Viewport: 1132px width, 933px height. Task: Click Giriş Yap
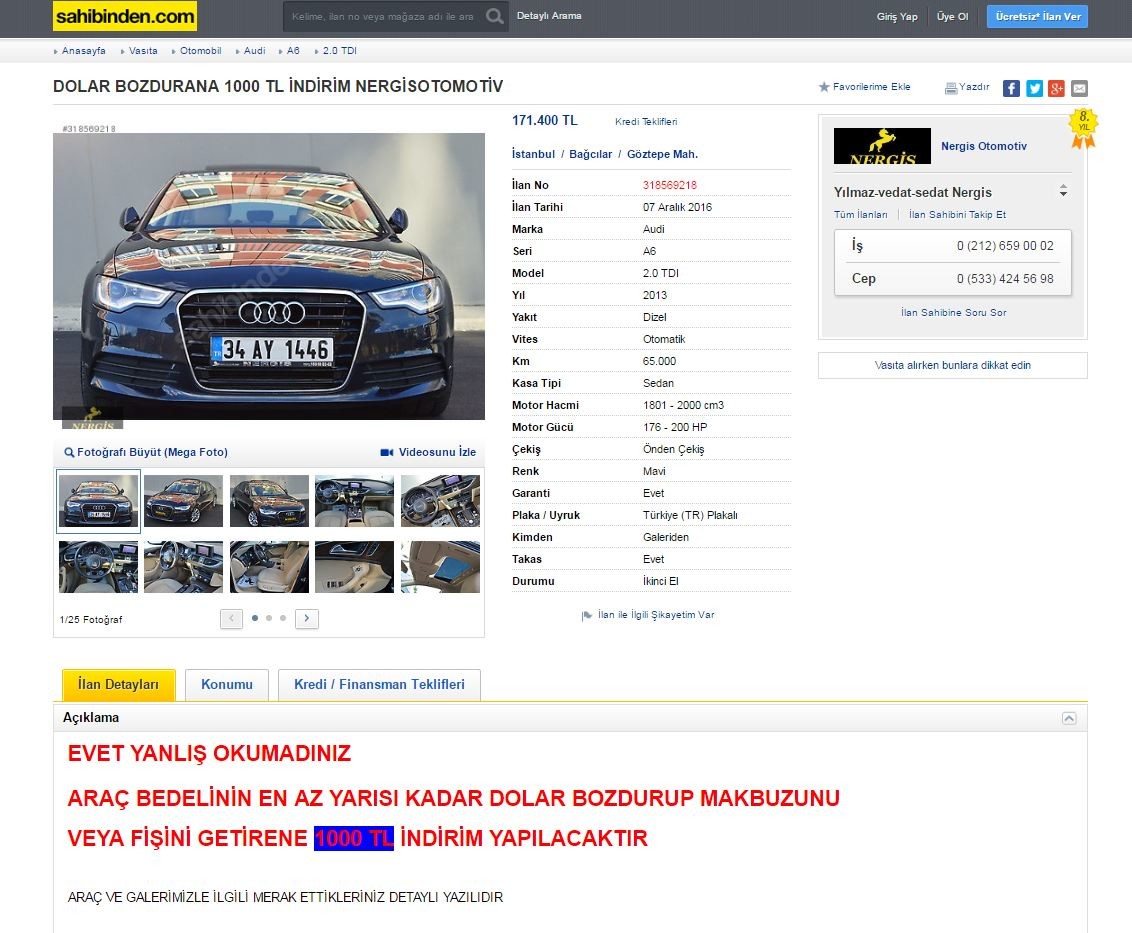(x=897, y=17)
